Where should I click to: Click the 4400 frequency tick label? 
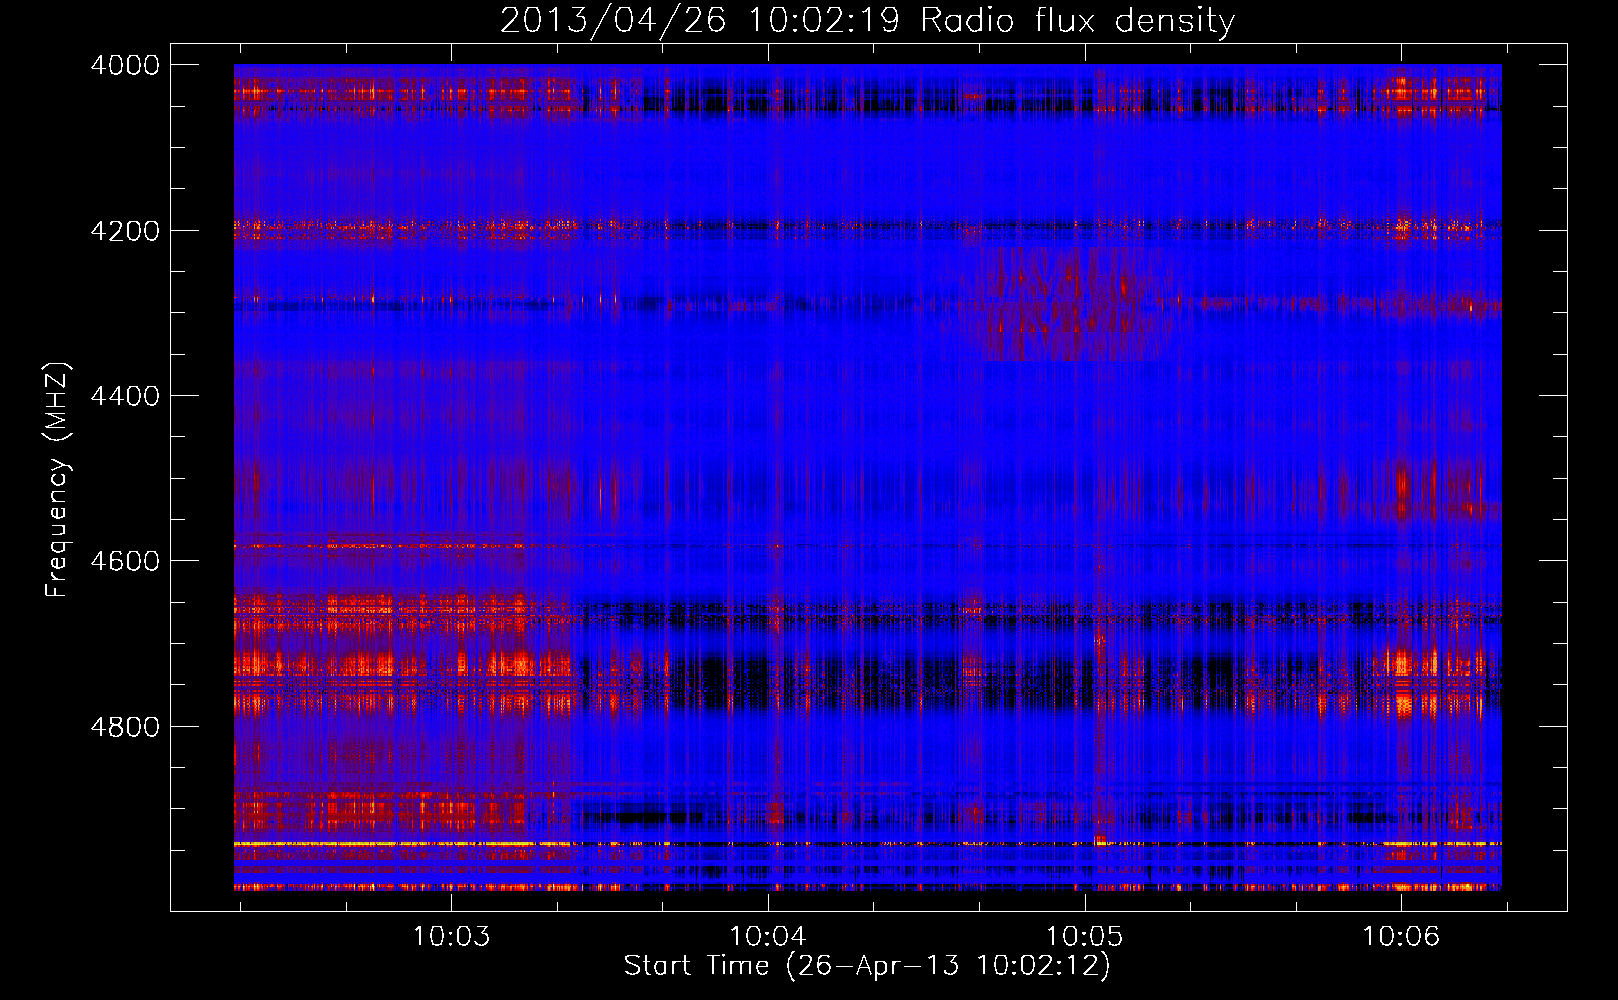tap(125, 396)
